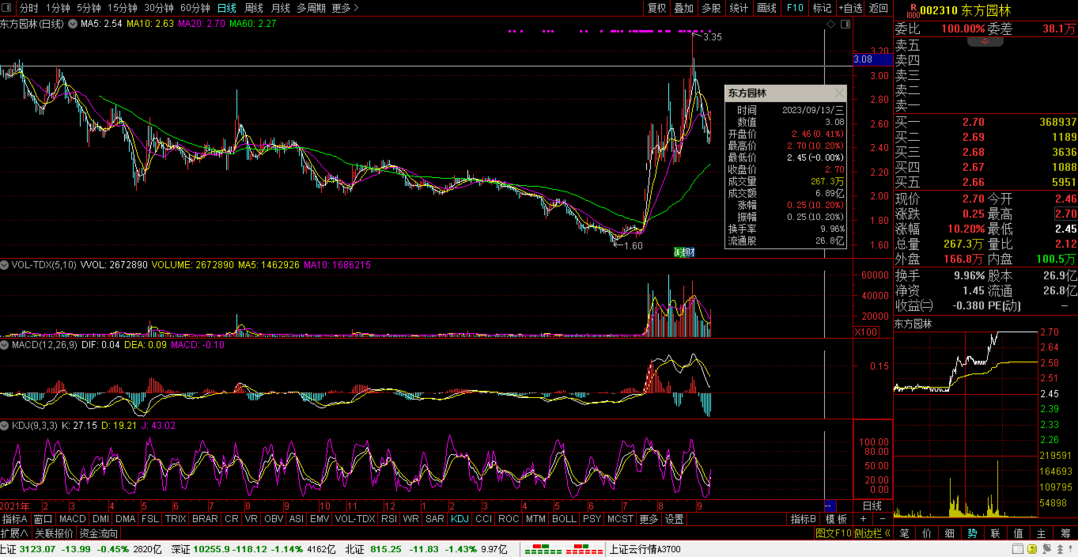Click the 日线 label at chart bottom-right
1078x557 pixels.
click(872, 505)
